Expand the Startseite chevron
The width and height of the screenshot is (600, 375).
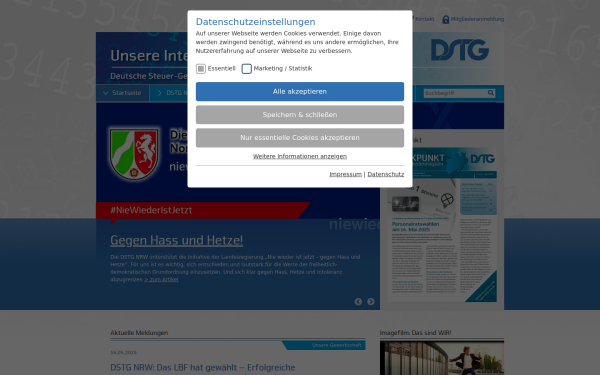coord(105,93)
